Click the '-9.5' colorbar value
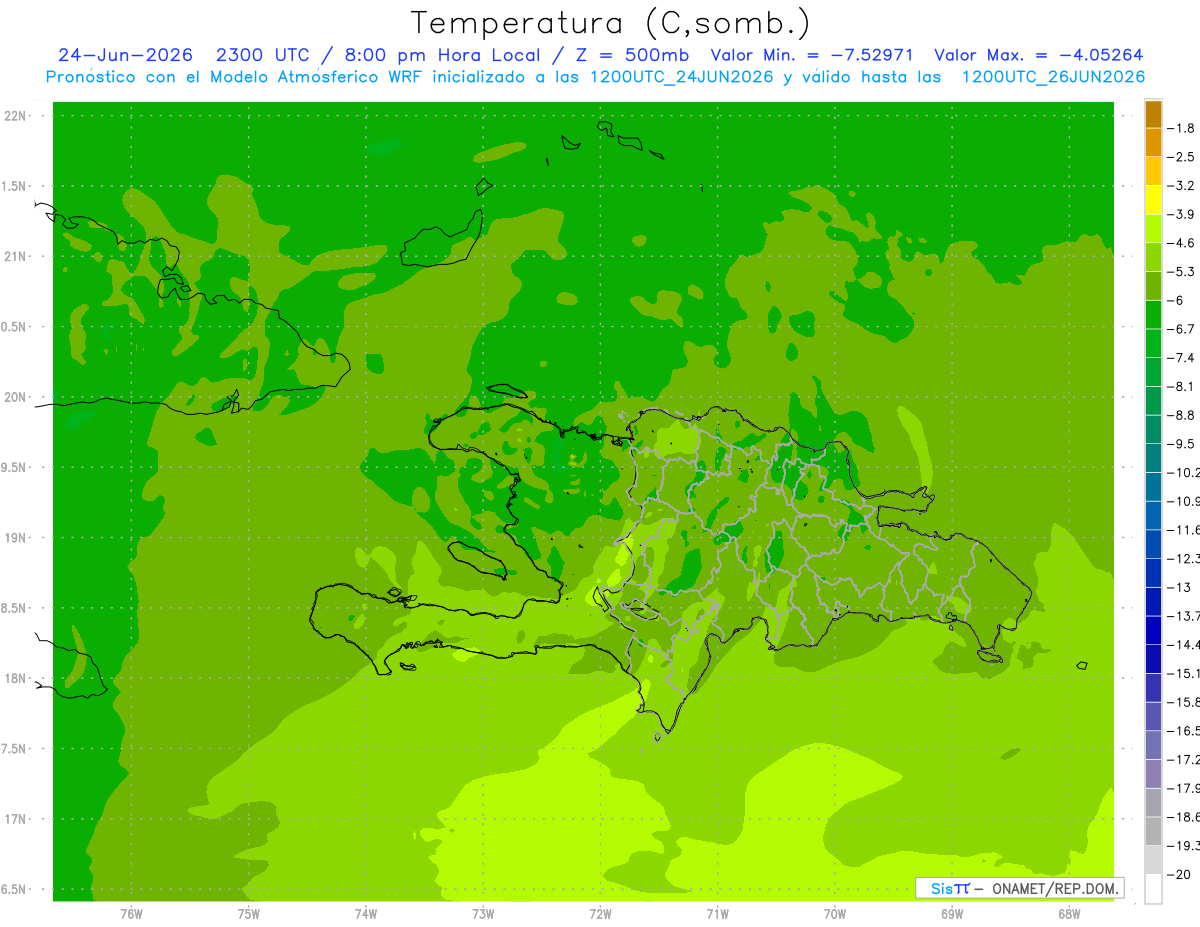 [x=1181, y=444]
